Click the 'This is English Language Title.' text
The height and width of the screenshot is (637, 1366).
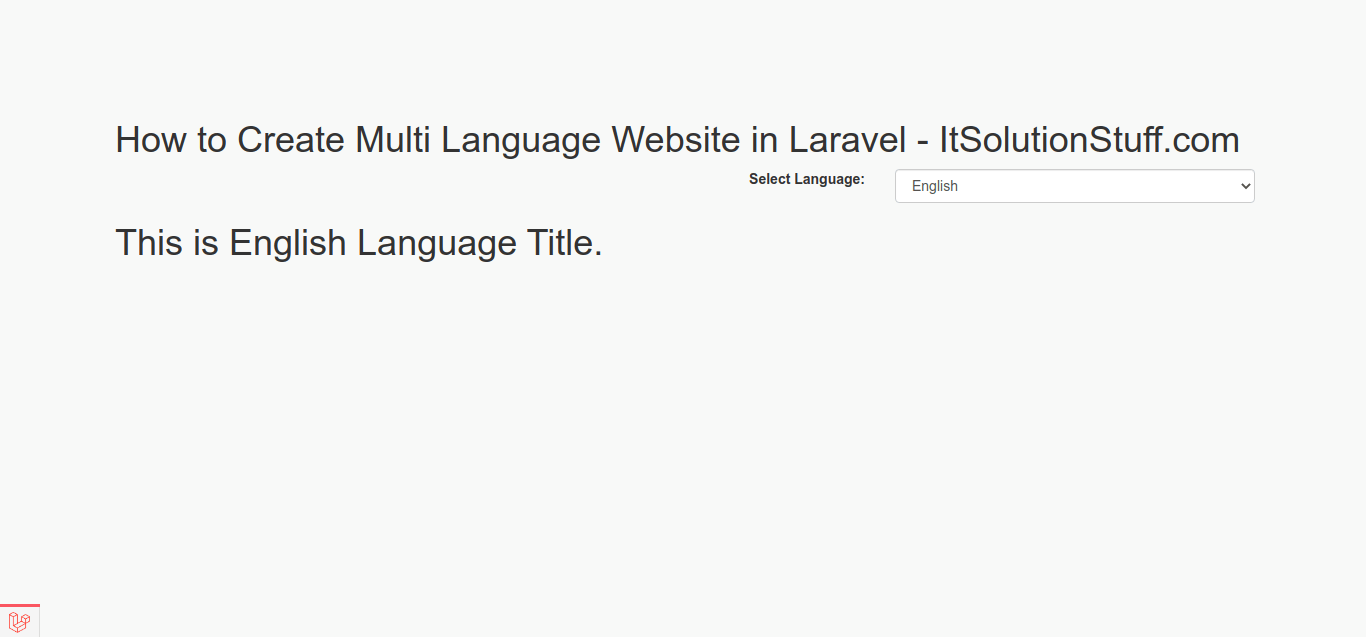click(359, 243)
